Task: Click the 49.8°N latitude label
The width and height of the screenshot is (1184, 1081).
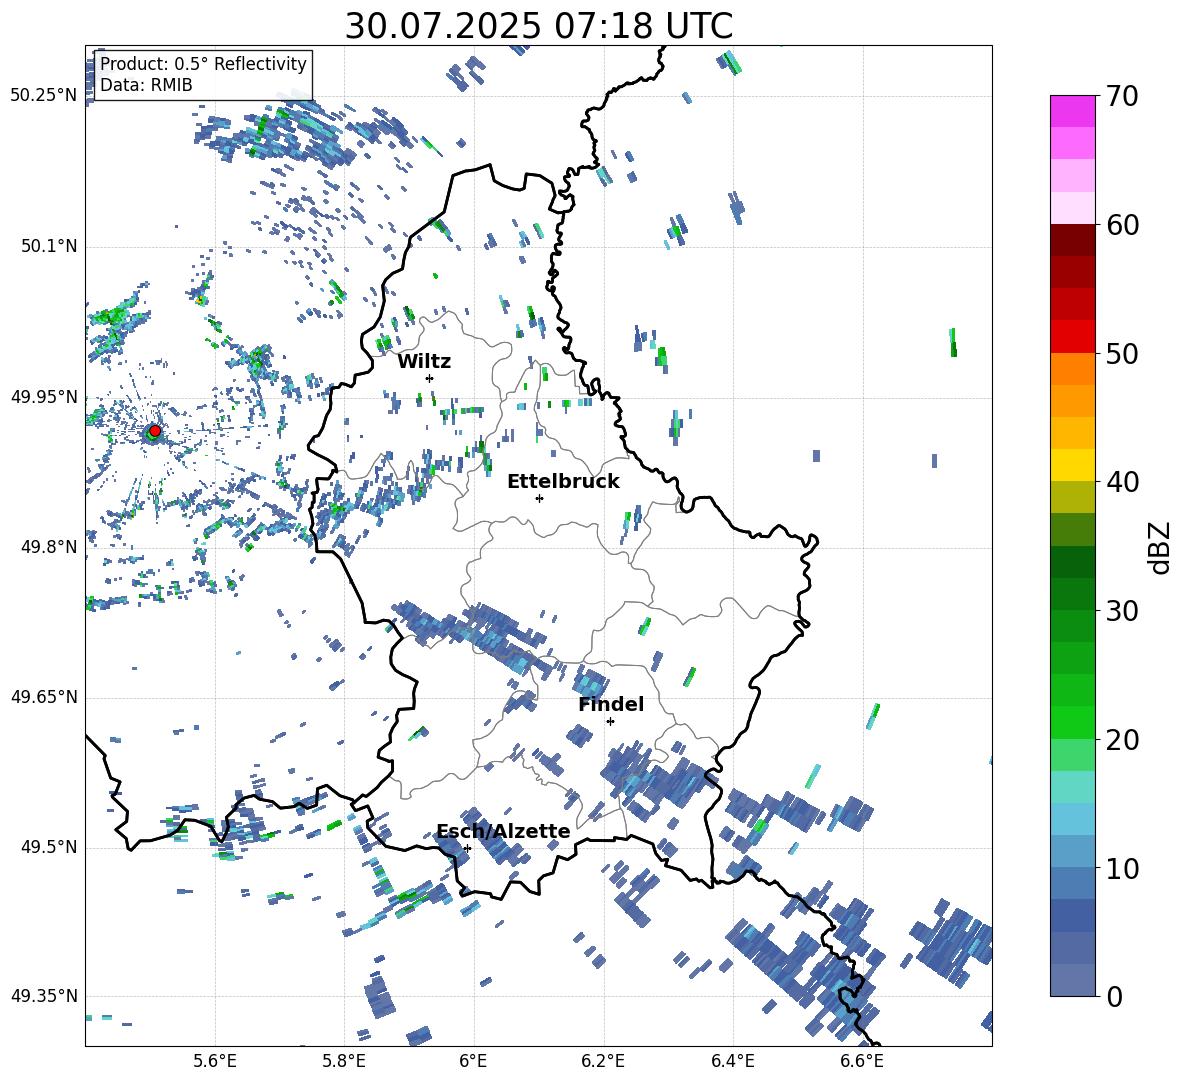Action: (50, 547)
